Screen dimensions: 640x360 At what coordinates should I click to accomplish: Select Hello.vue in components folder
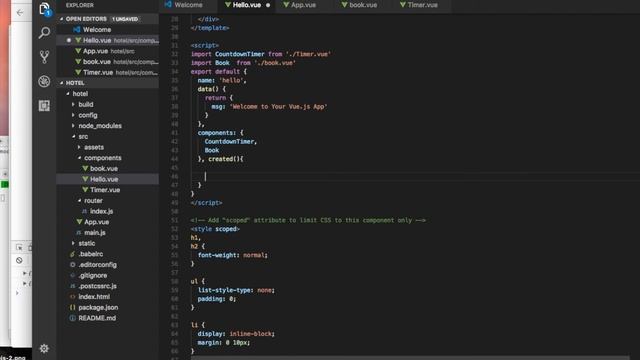[x=107, y=179]
